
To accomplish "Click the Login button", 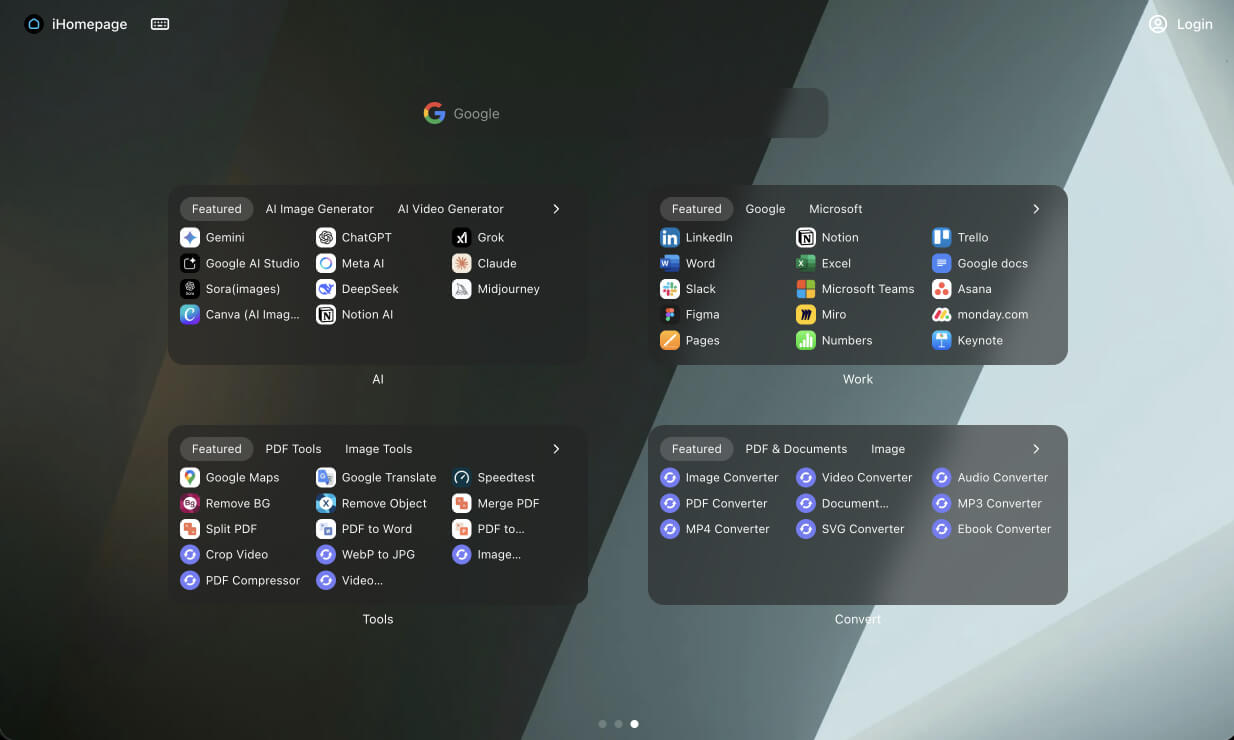I will coord(1181,24).
